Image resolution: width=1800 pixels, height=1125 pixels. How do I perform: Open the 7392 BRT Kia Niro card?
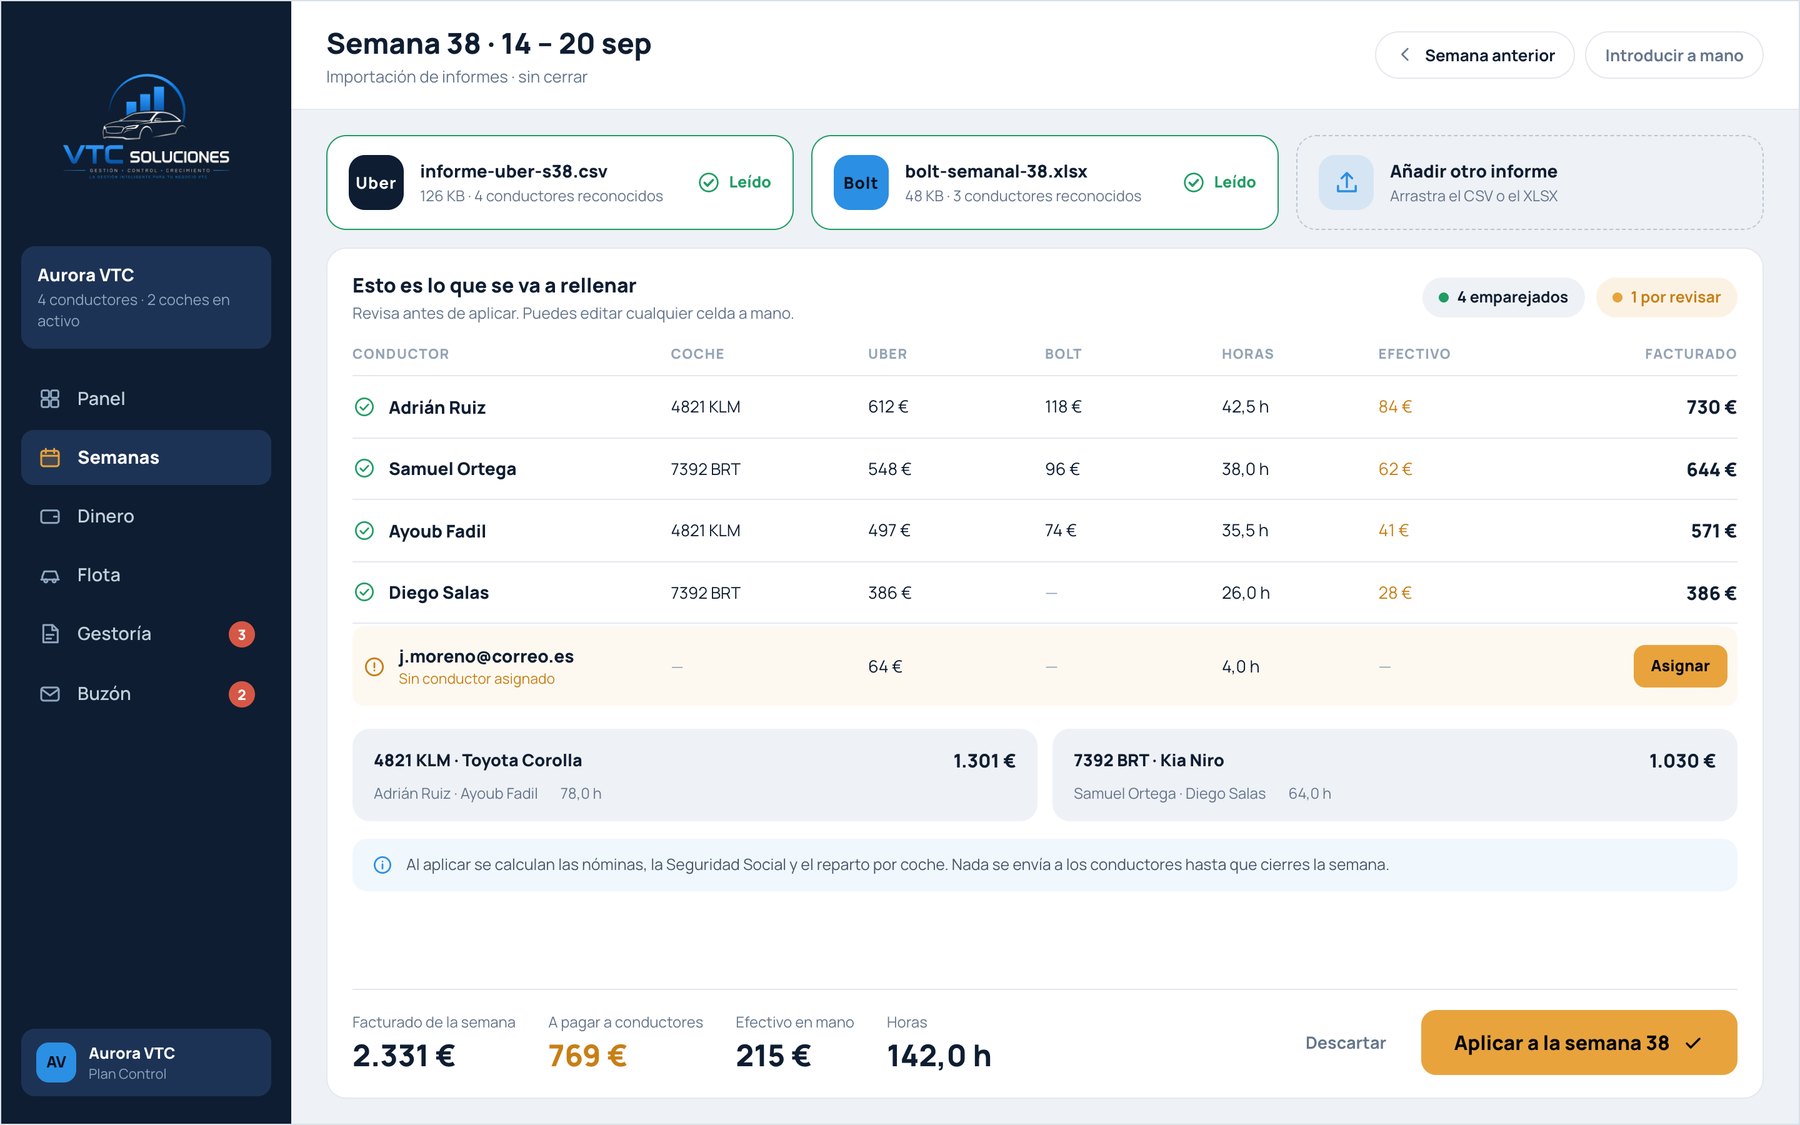pyautogui.click(x=1395, y=775)
